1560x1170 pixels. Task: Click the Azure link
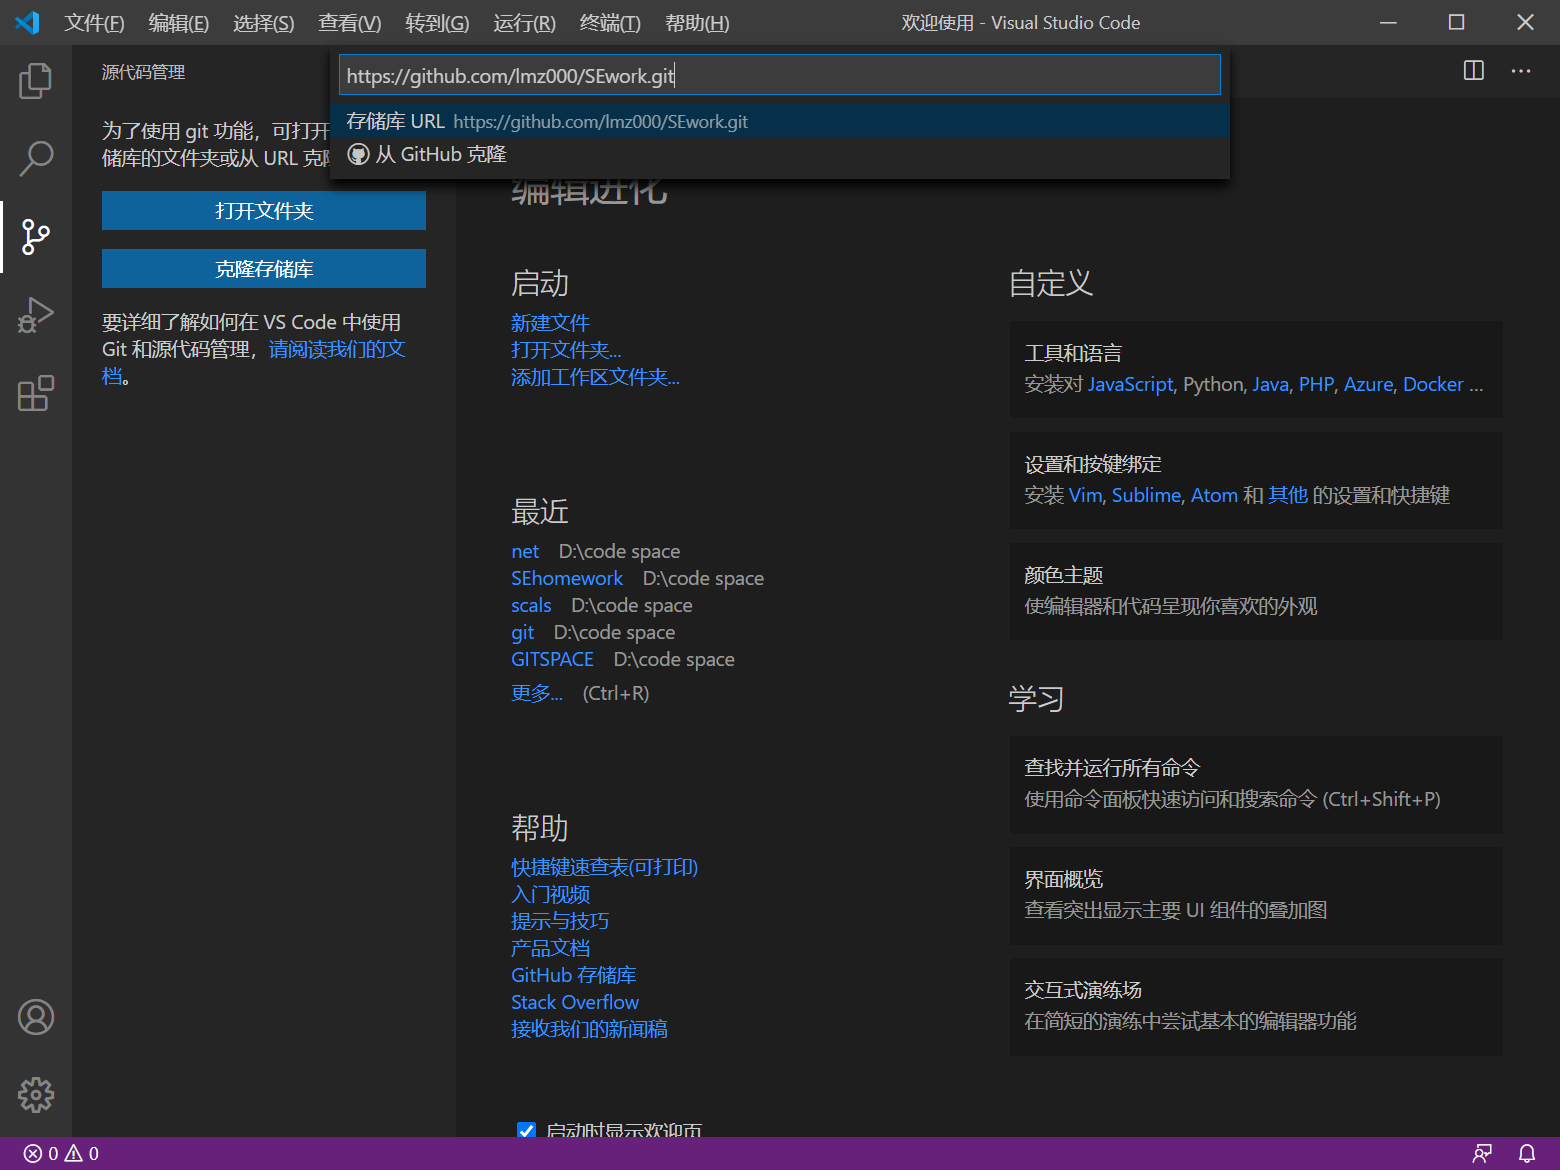coord(1368,384)
